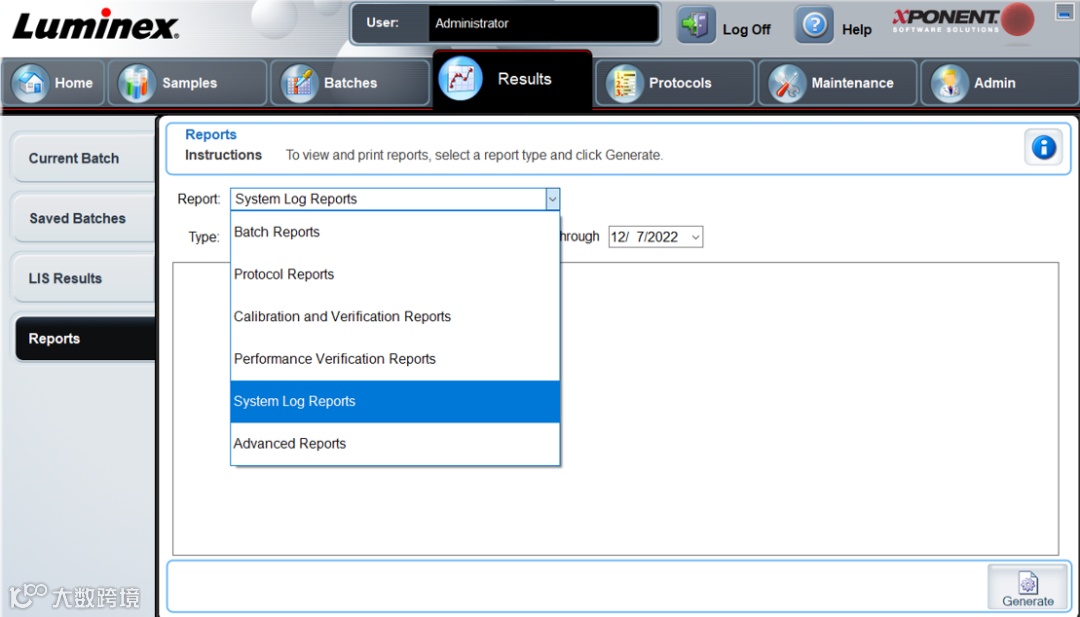
Task: Switch to the Samples tab
Action: 187,83
